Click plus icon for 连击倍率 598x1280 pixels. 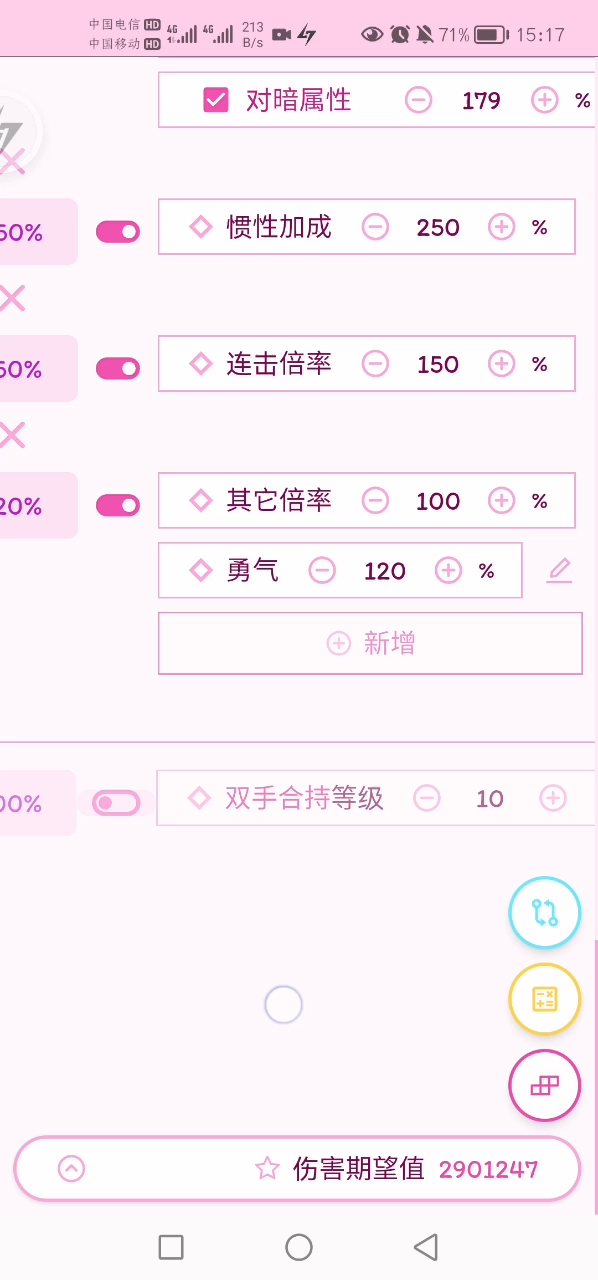501,364
